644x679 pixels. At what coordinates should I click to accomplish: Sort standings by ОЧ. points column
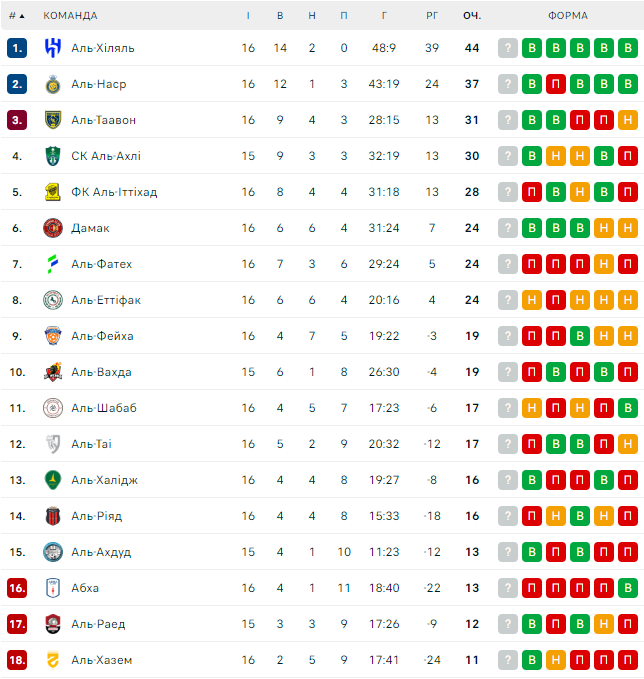(472, 16)
